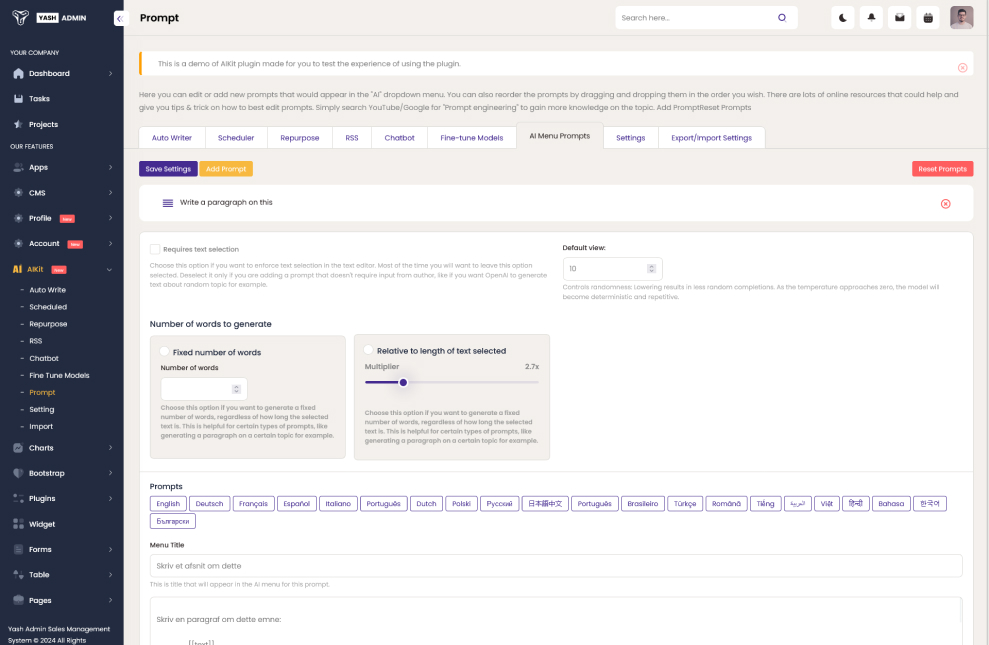Click the Charts sidebar icon

click(x=18, y=448)
